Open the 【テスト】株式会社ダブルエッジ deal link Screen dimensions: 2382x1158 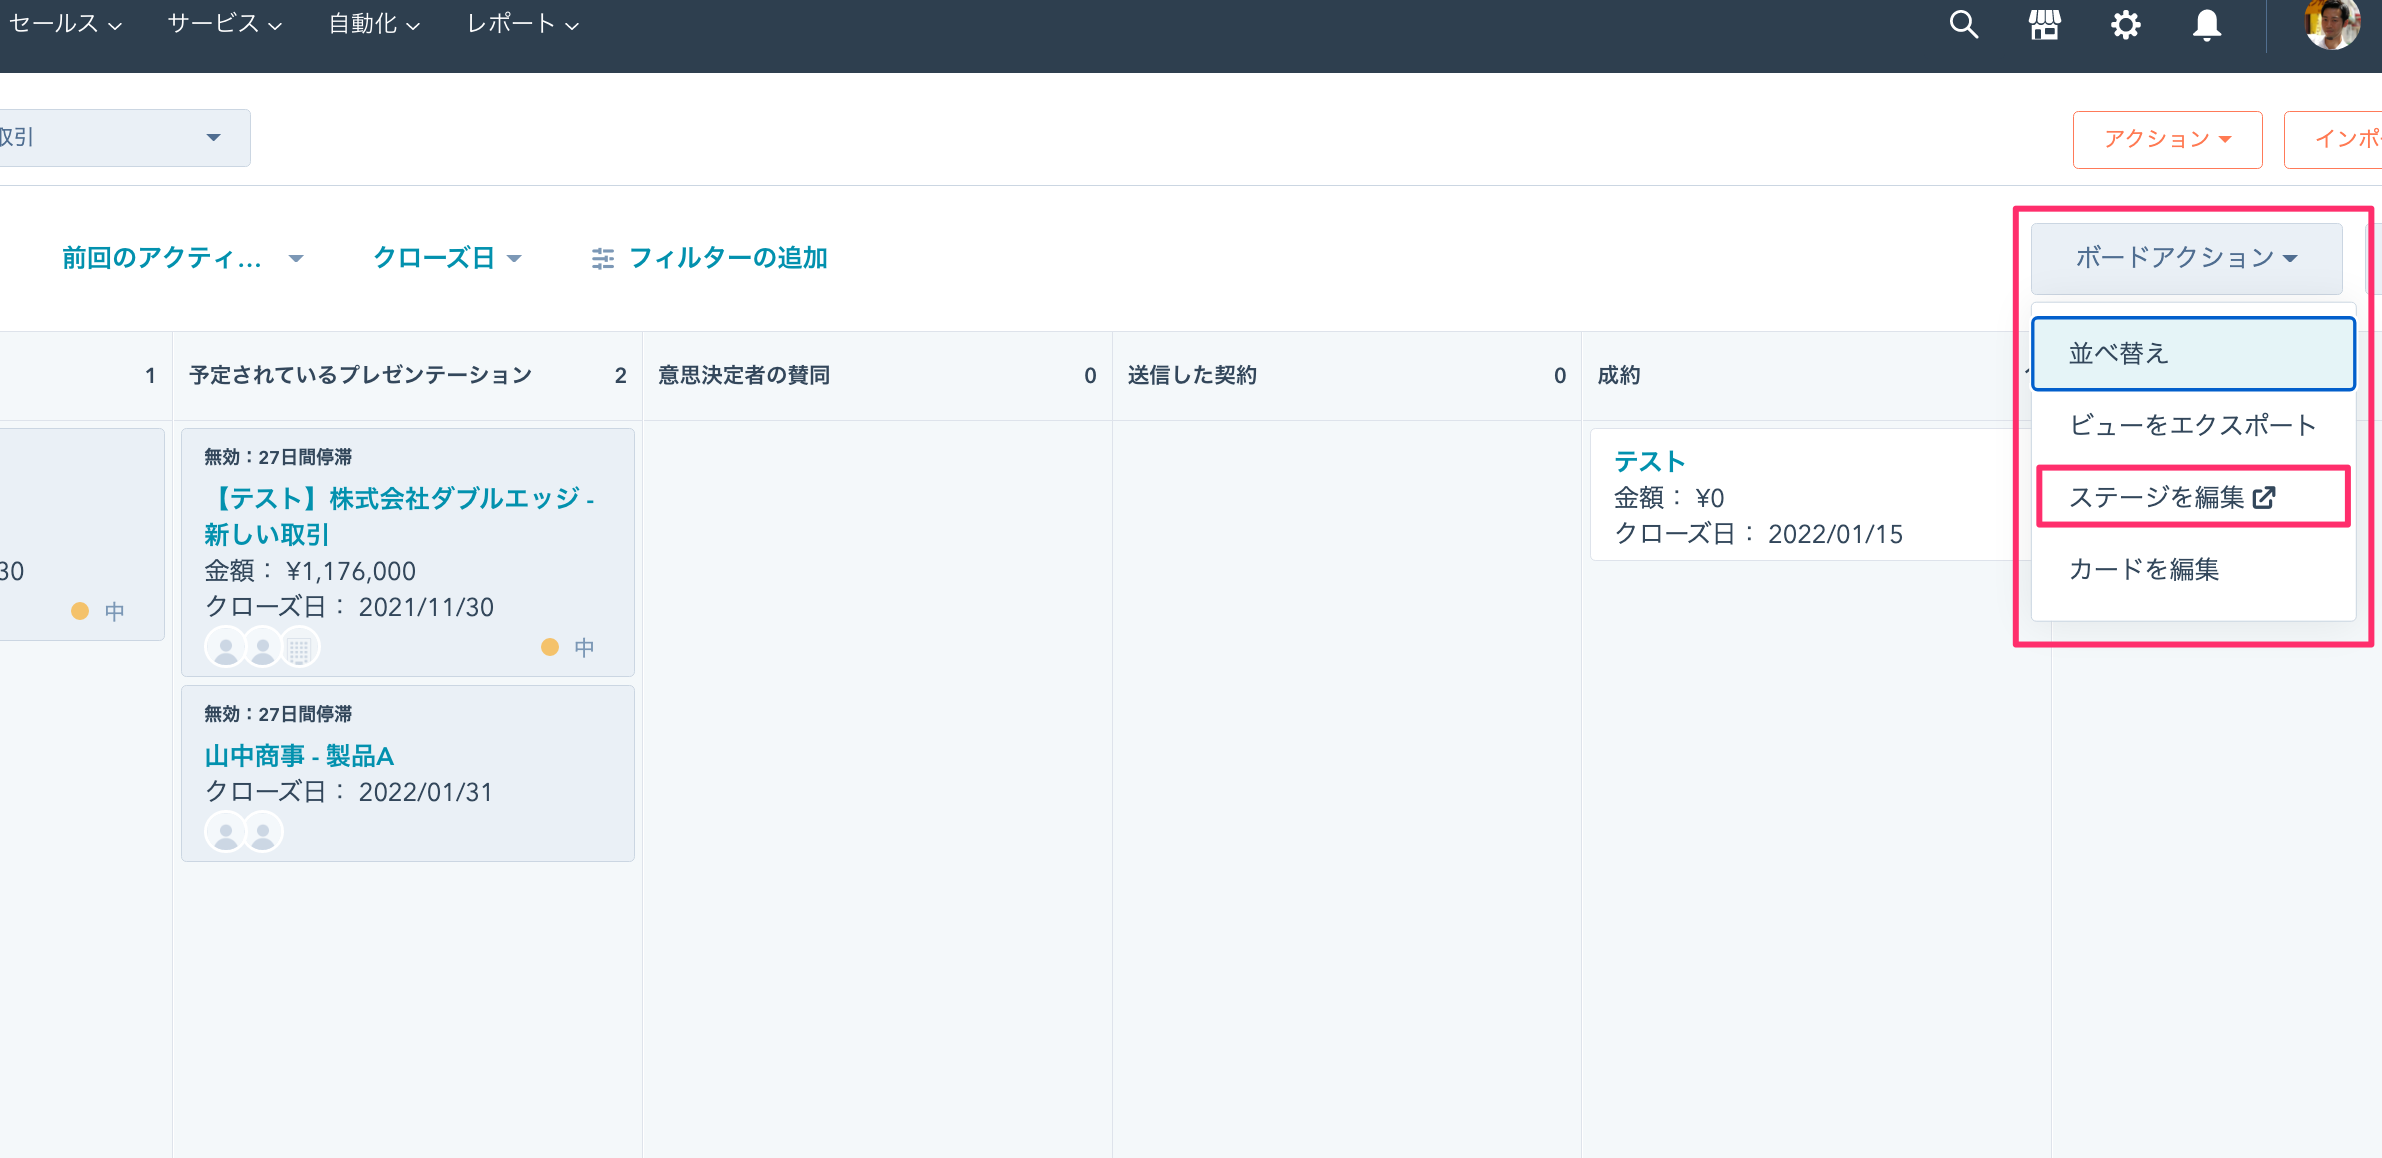pos(400,516)
